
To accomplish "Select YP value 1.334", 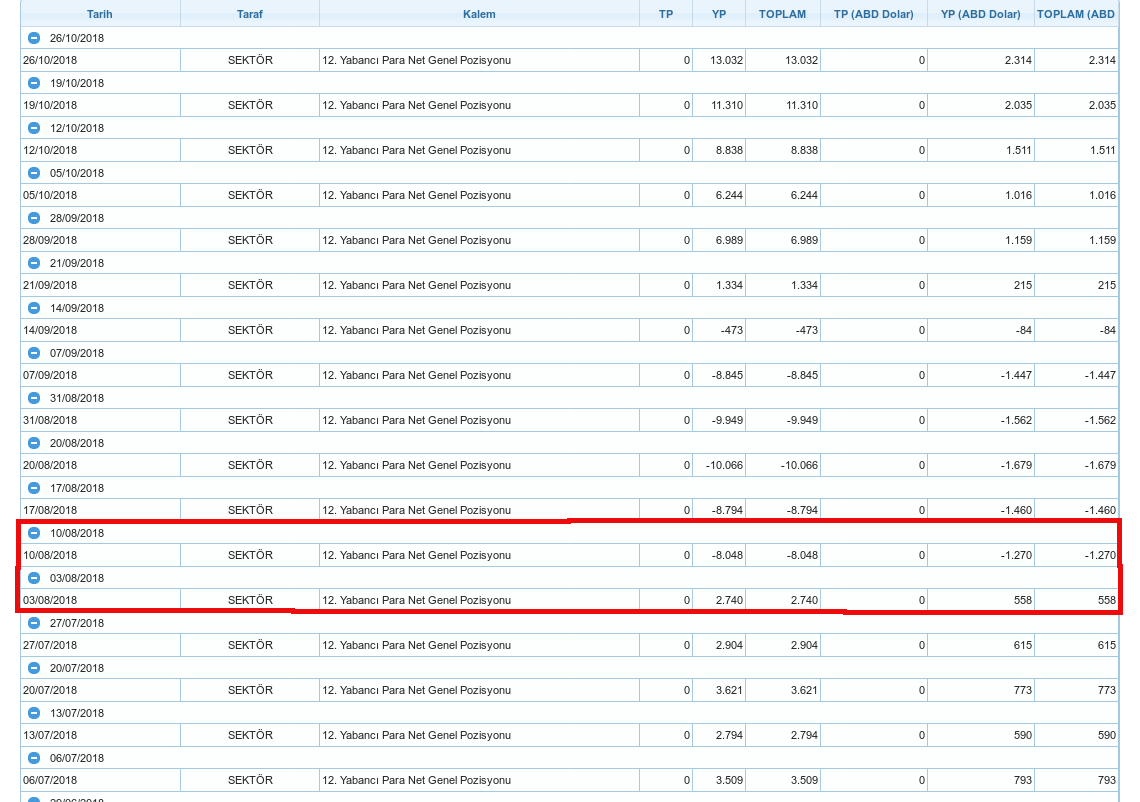I will coord(719,286).
